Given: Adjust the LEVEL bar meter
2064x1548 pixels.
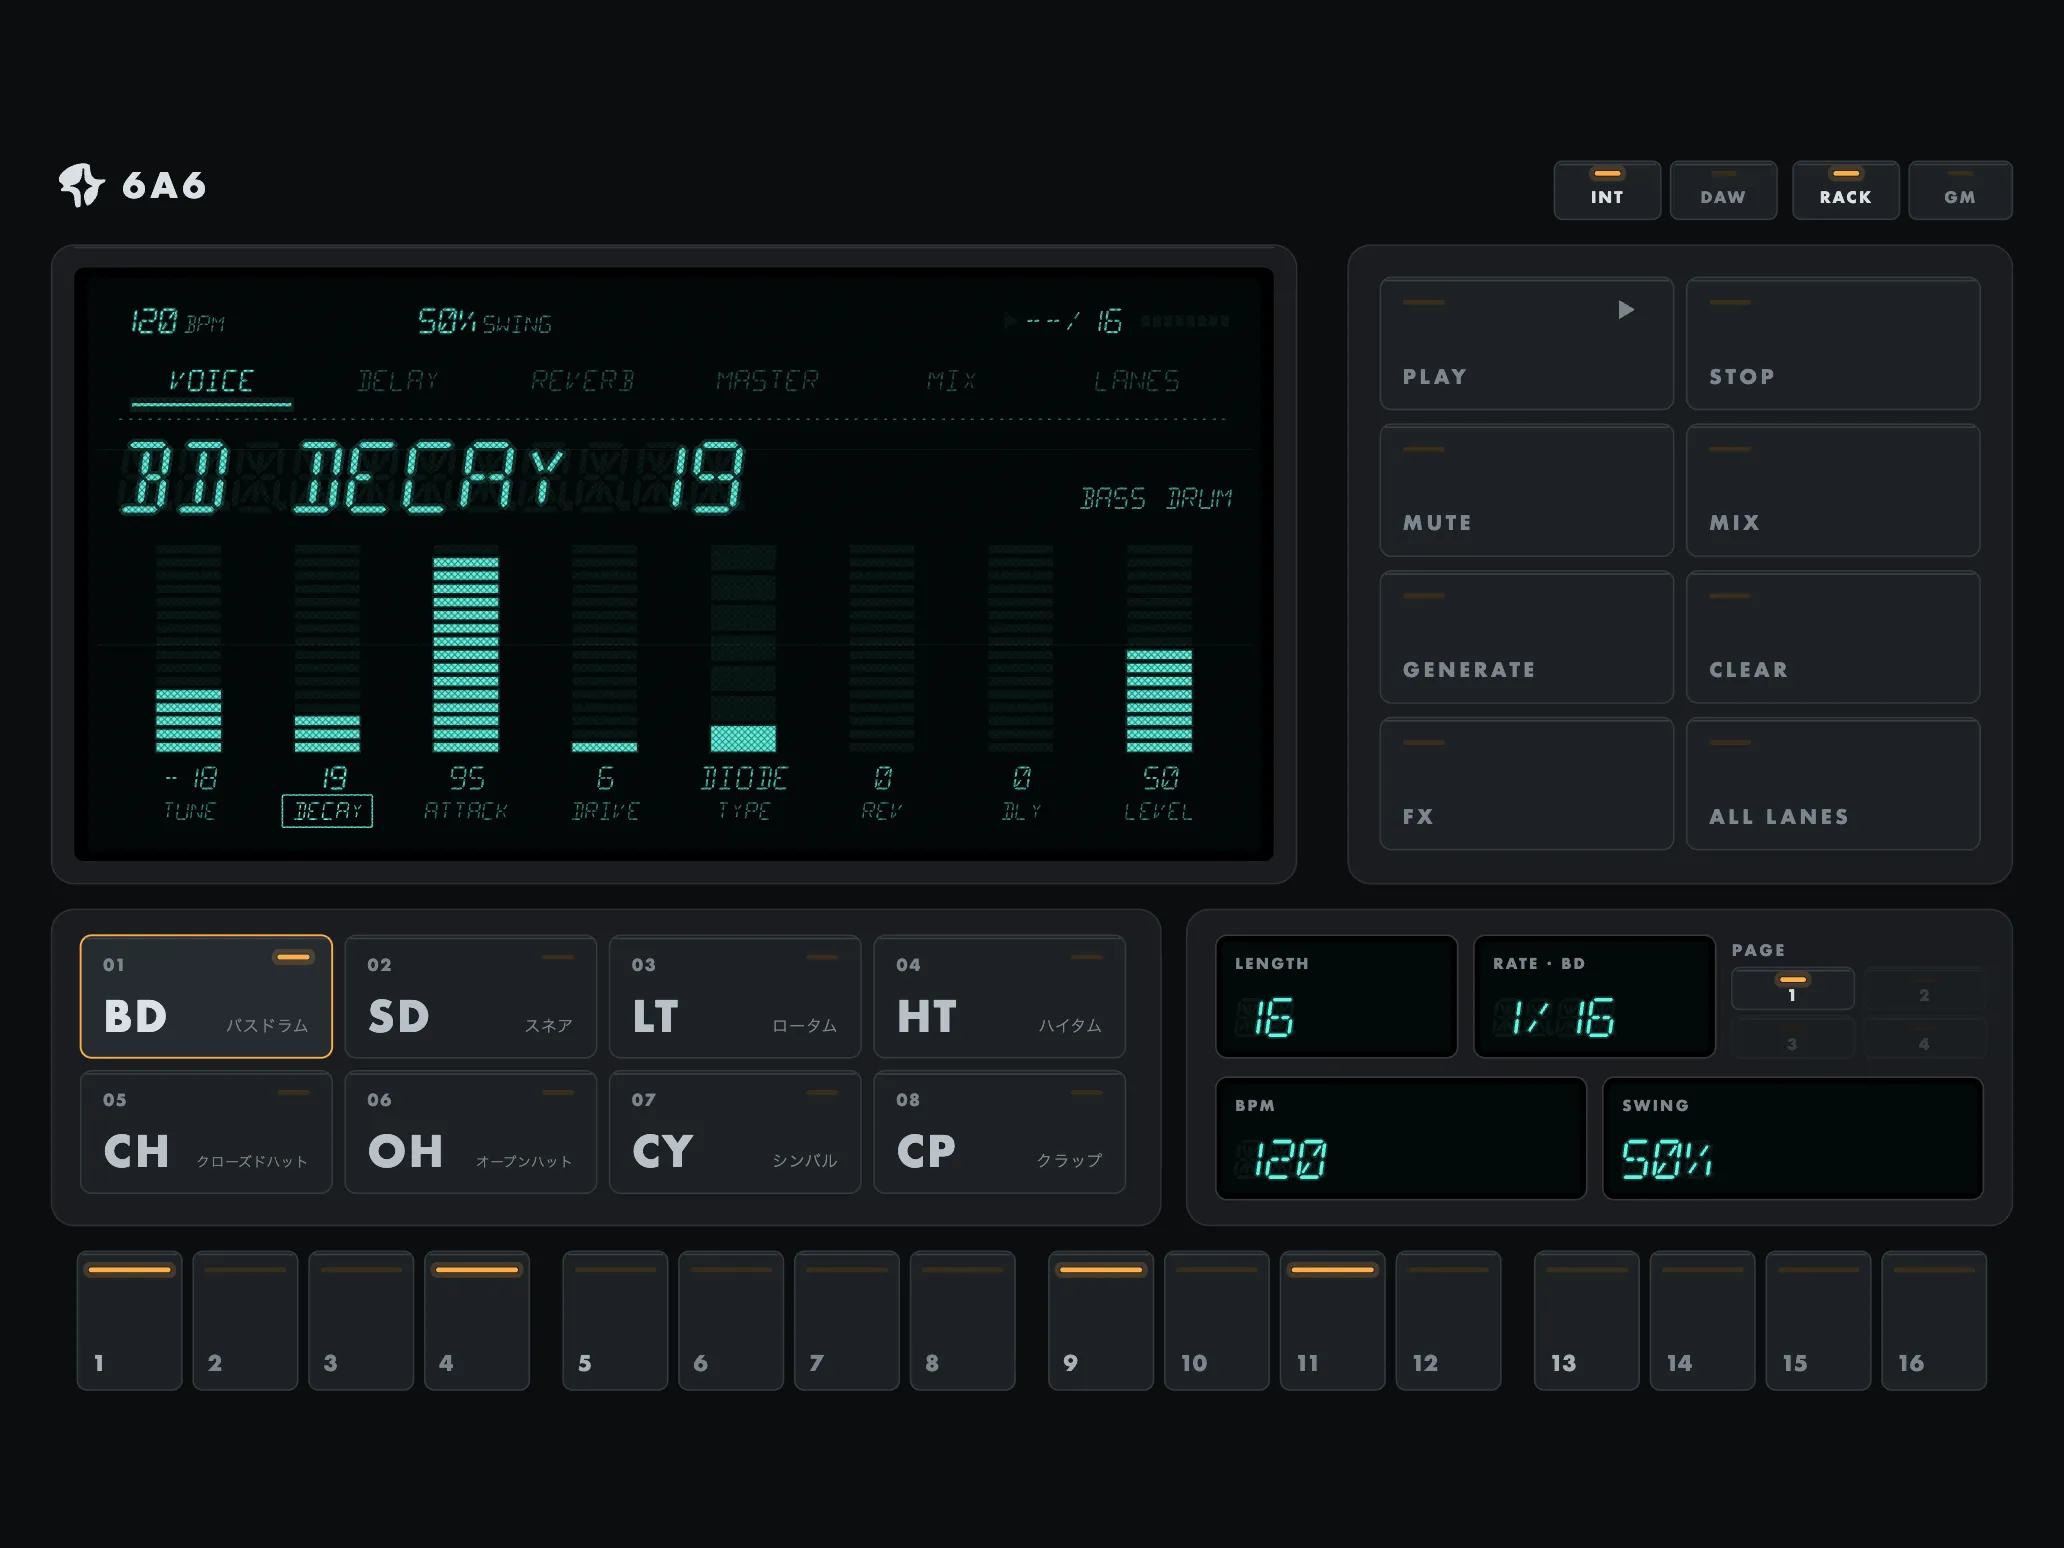Looking at the screenshot, I should pos(1159,648).
